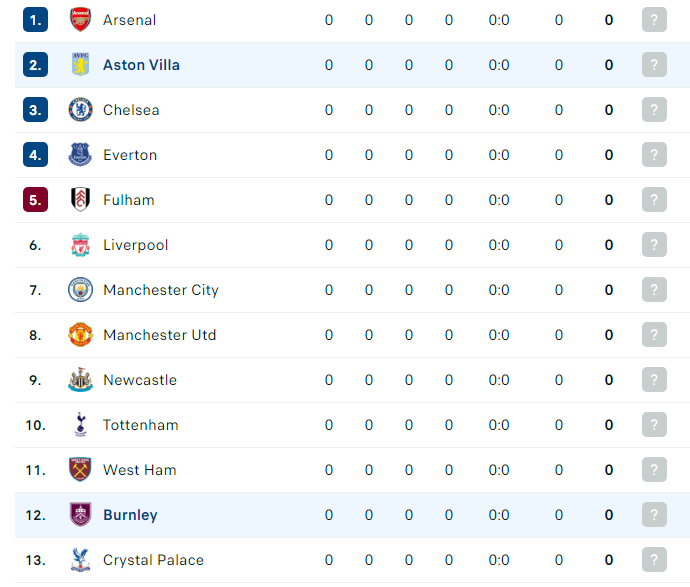Screen dimensions: 690x587
Task: Click the form question mark in Tottenham row
Action: (x=654, y=425)
